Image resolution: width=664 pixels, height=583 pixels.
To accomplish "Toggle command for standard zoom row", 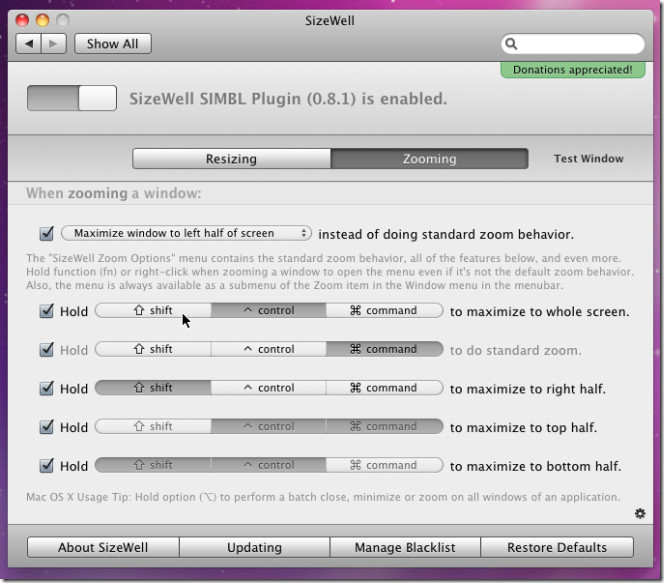I will pos(385,349).
